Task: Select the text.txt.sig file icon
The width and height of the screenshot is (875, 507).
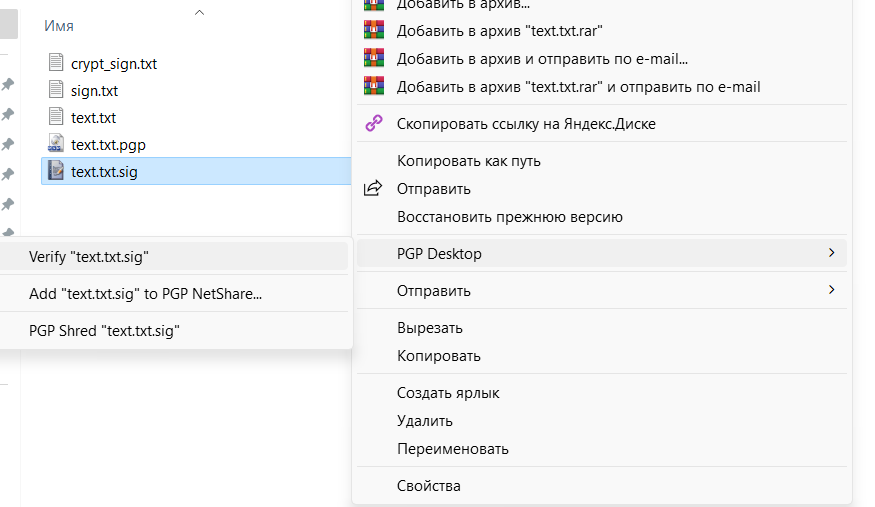Action: pyautogui.click(x=56, y=171)
